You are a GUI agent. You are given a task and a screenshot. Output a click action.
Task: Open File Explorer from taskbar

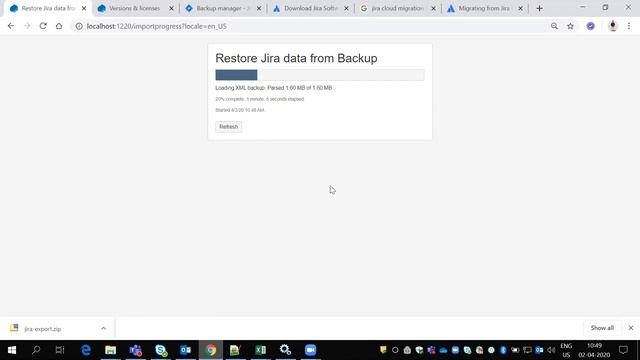pos(111,350)
